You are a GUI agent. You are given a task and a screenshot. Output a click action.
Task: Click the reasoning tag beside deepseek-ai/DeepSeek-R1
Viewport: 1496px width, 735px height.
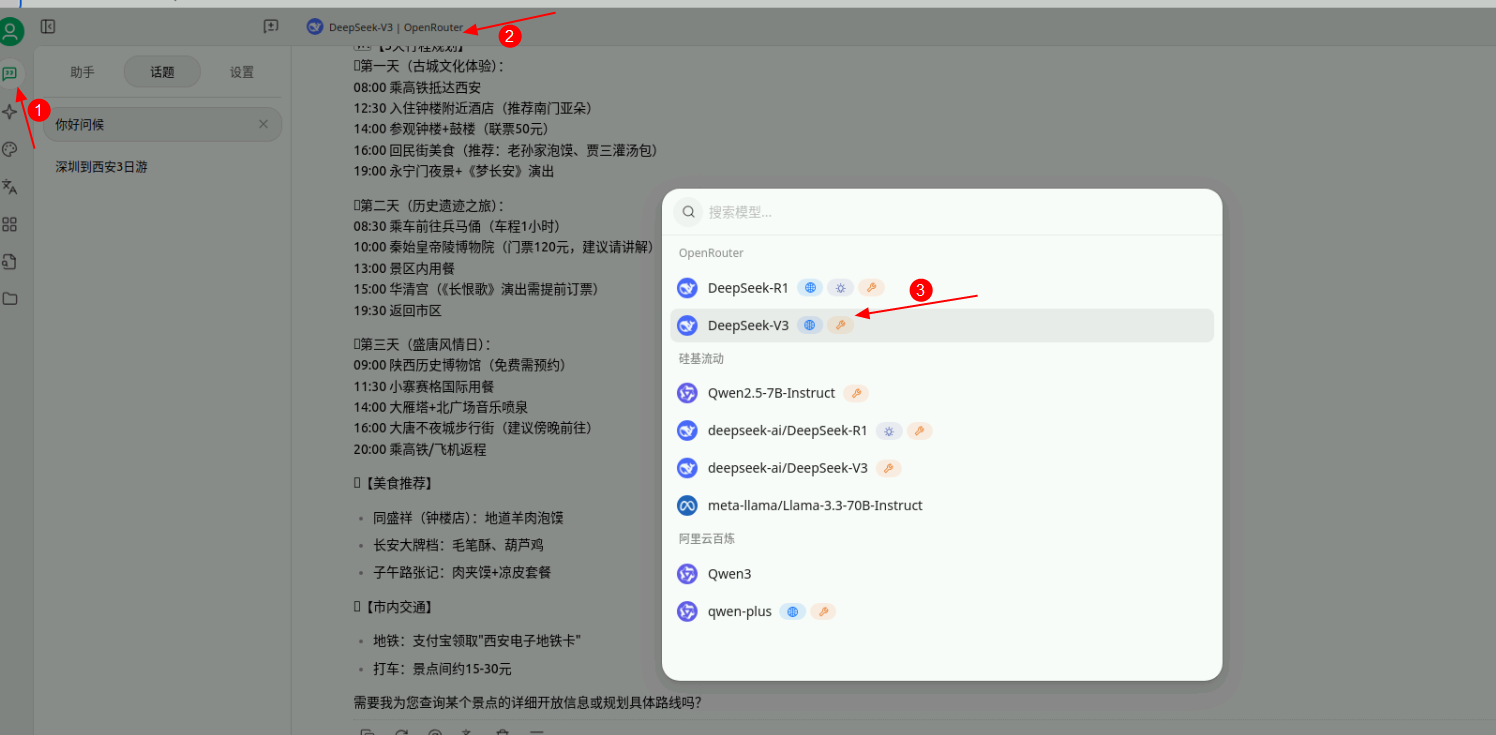(889, 431)
